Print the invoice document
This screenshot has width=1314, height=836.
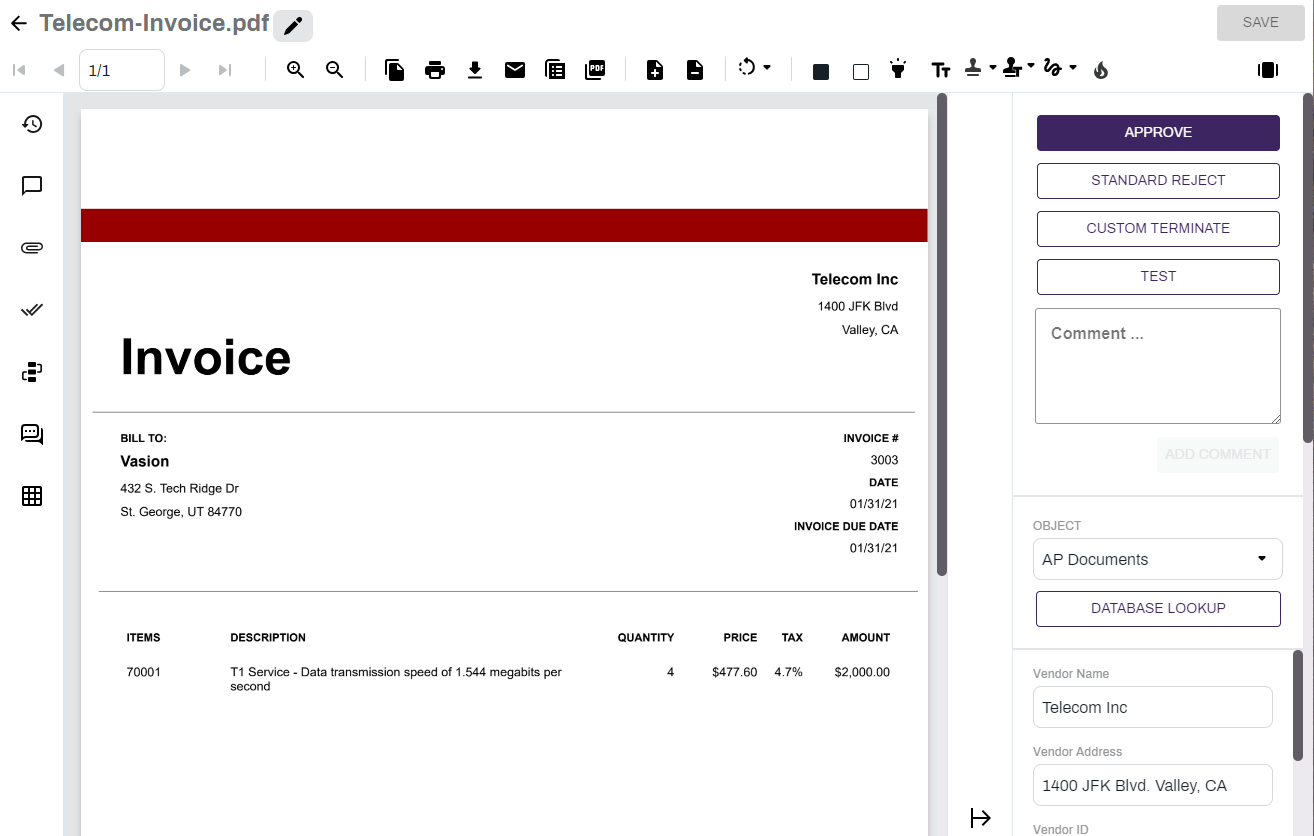(435, 70)
